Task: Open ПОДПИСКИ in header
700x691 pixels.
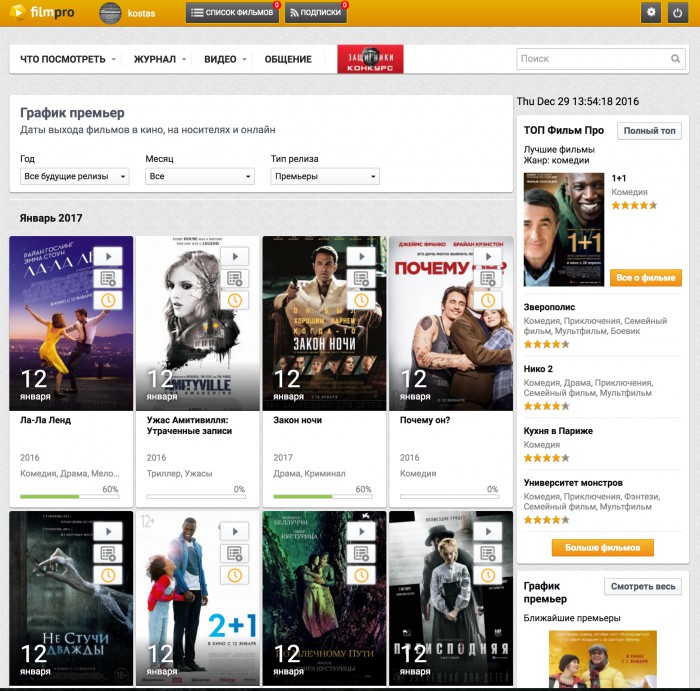Action: (316, 12)
